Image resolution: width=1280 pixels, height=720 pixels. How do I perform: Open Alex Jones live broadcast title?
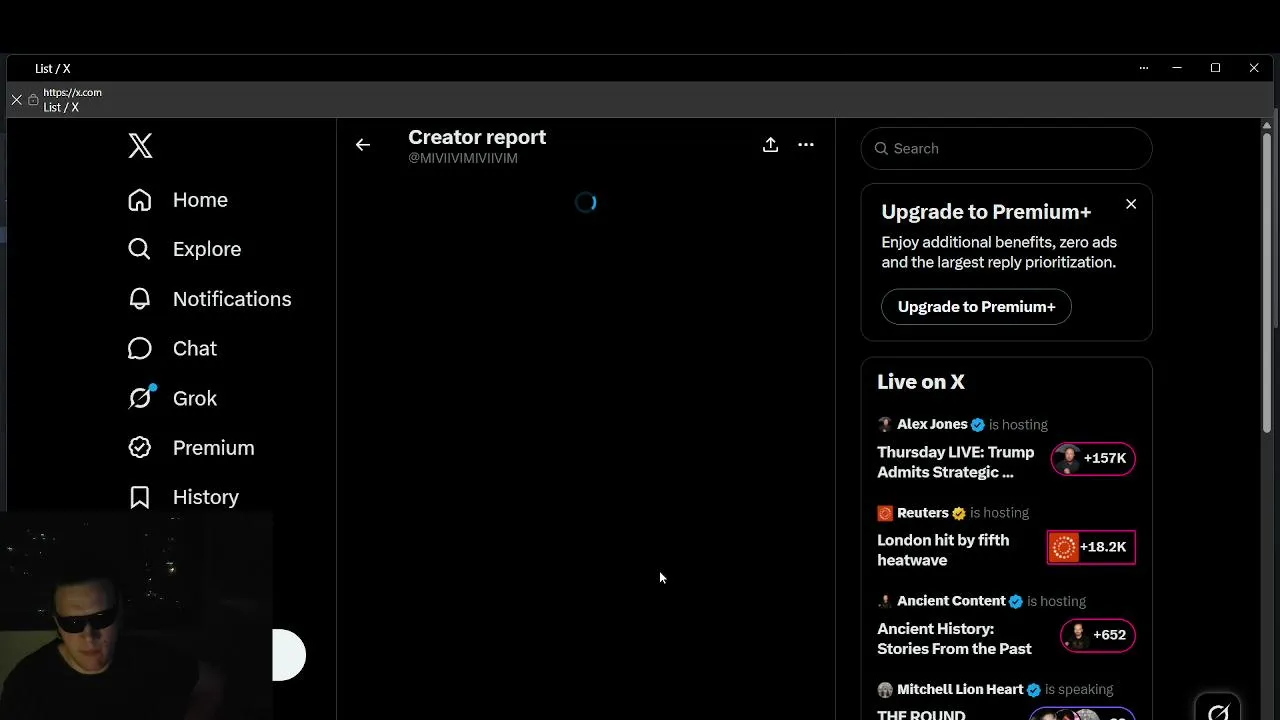click(955, 462)
